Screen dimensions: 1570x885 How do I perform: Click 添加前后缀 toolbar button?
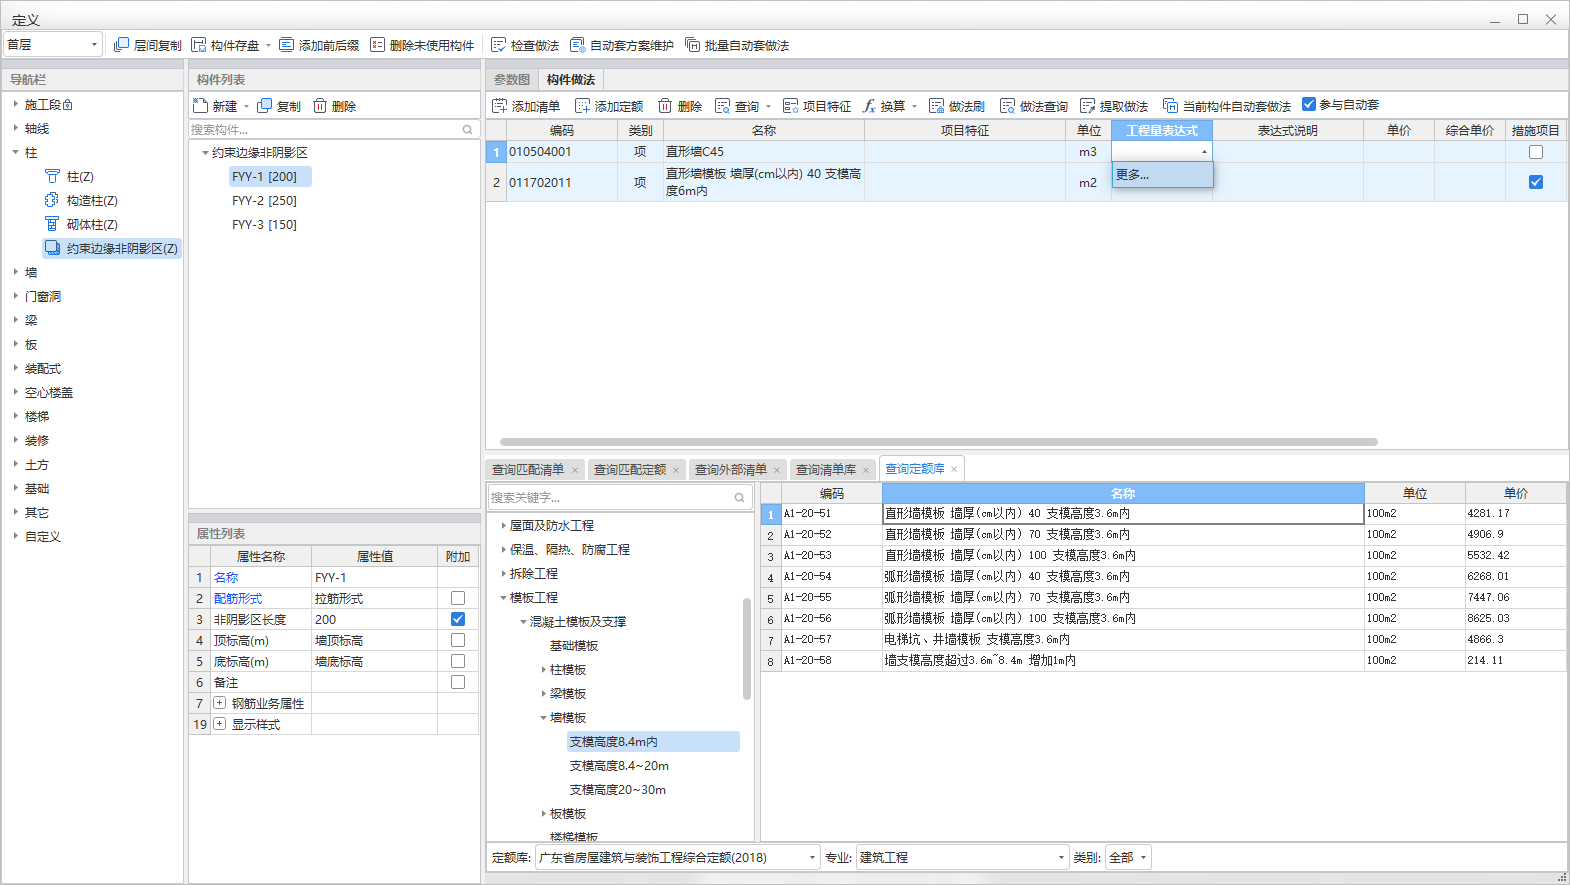[319, 45]
